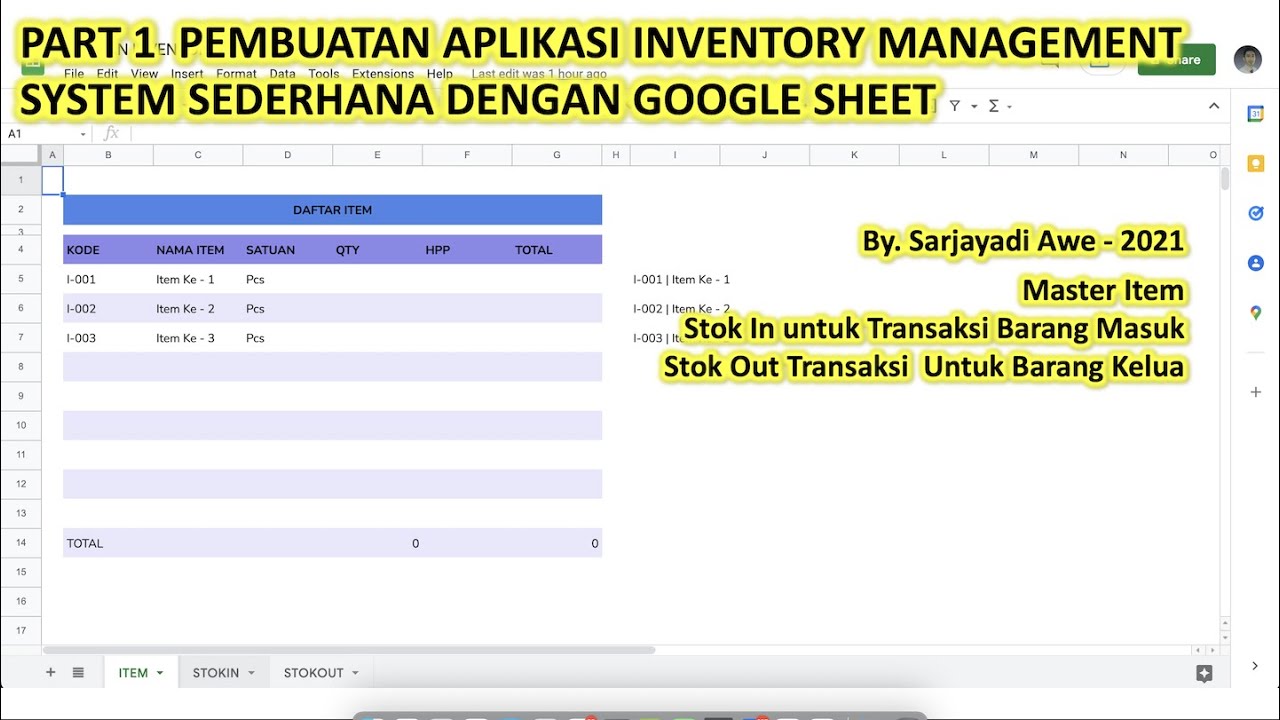Open the Edit menu

[x=107, y=74]
